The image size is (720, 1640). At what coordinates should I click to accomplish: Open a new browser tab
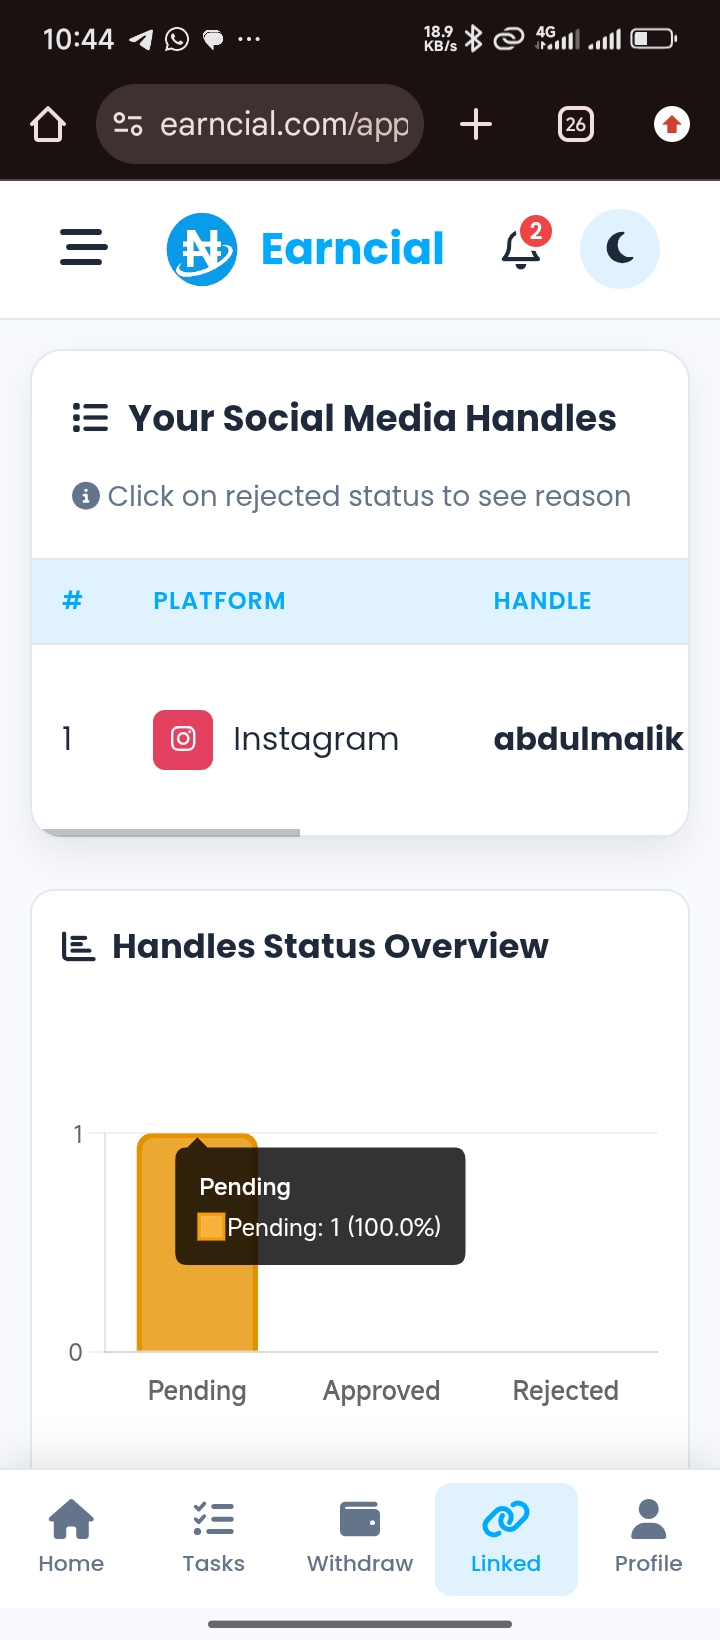tap(476, 125)
